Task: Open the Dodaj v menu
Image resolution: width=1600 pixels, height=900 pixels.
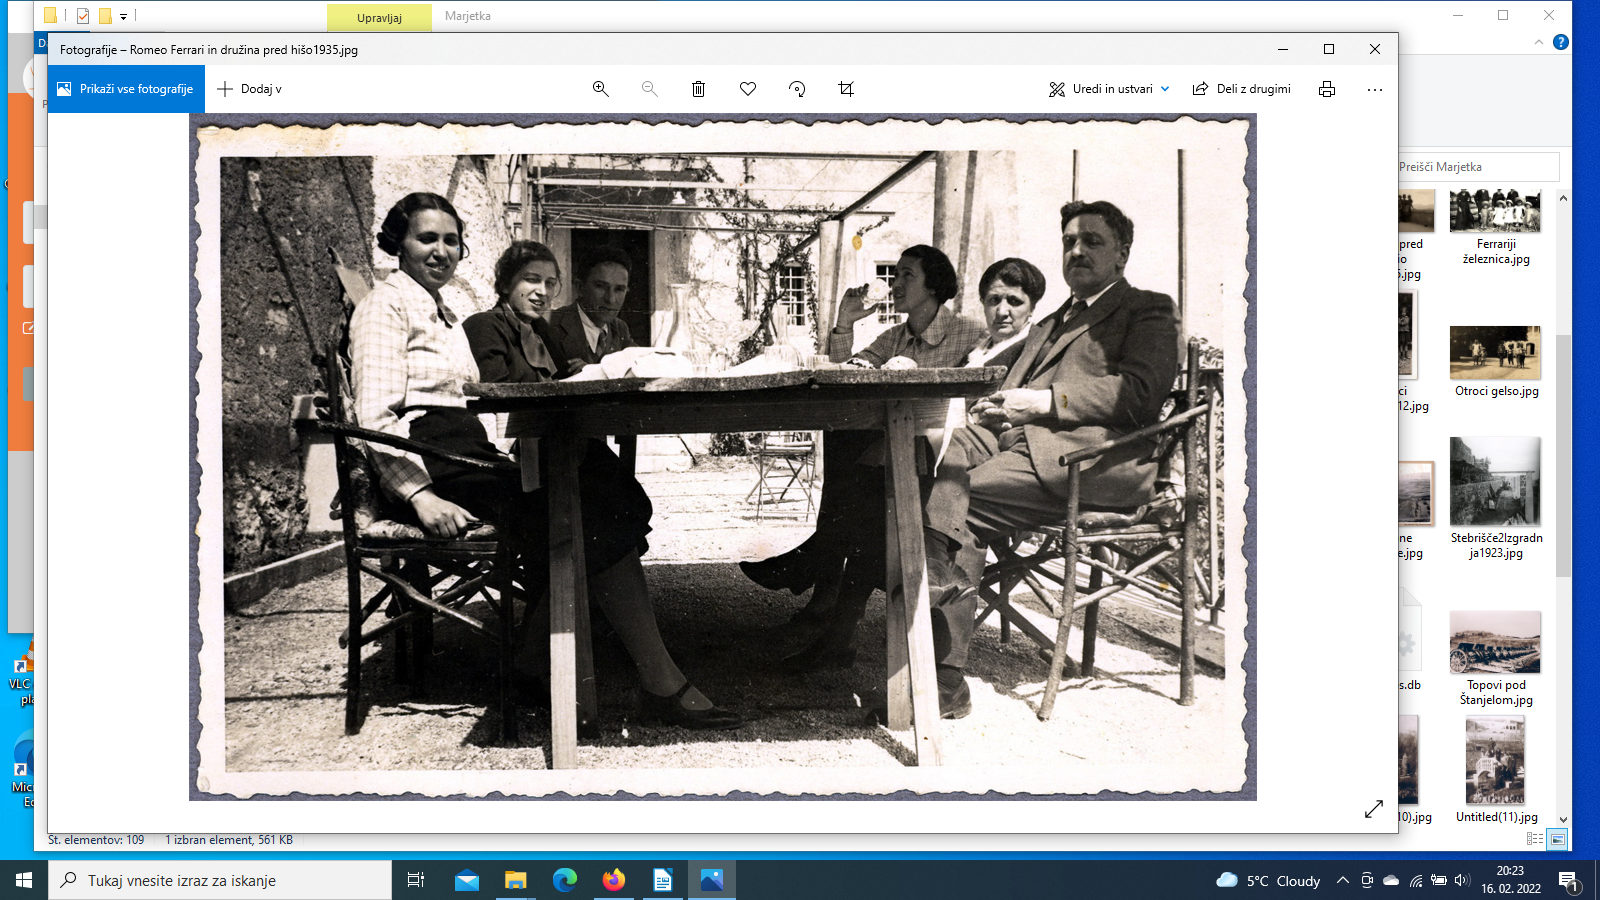Action: [250, 89]
